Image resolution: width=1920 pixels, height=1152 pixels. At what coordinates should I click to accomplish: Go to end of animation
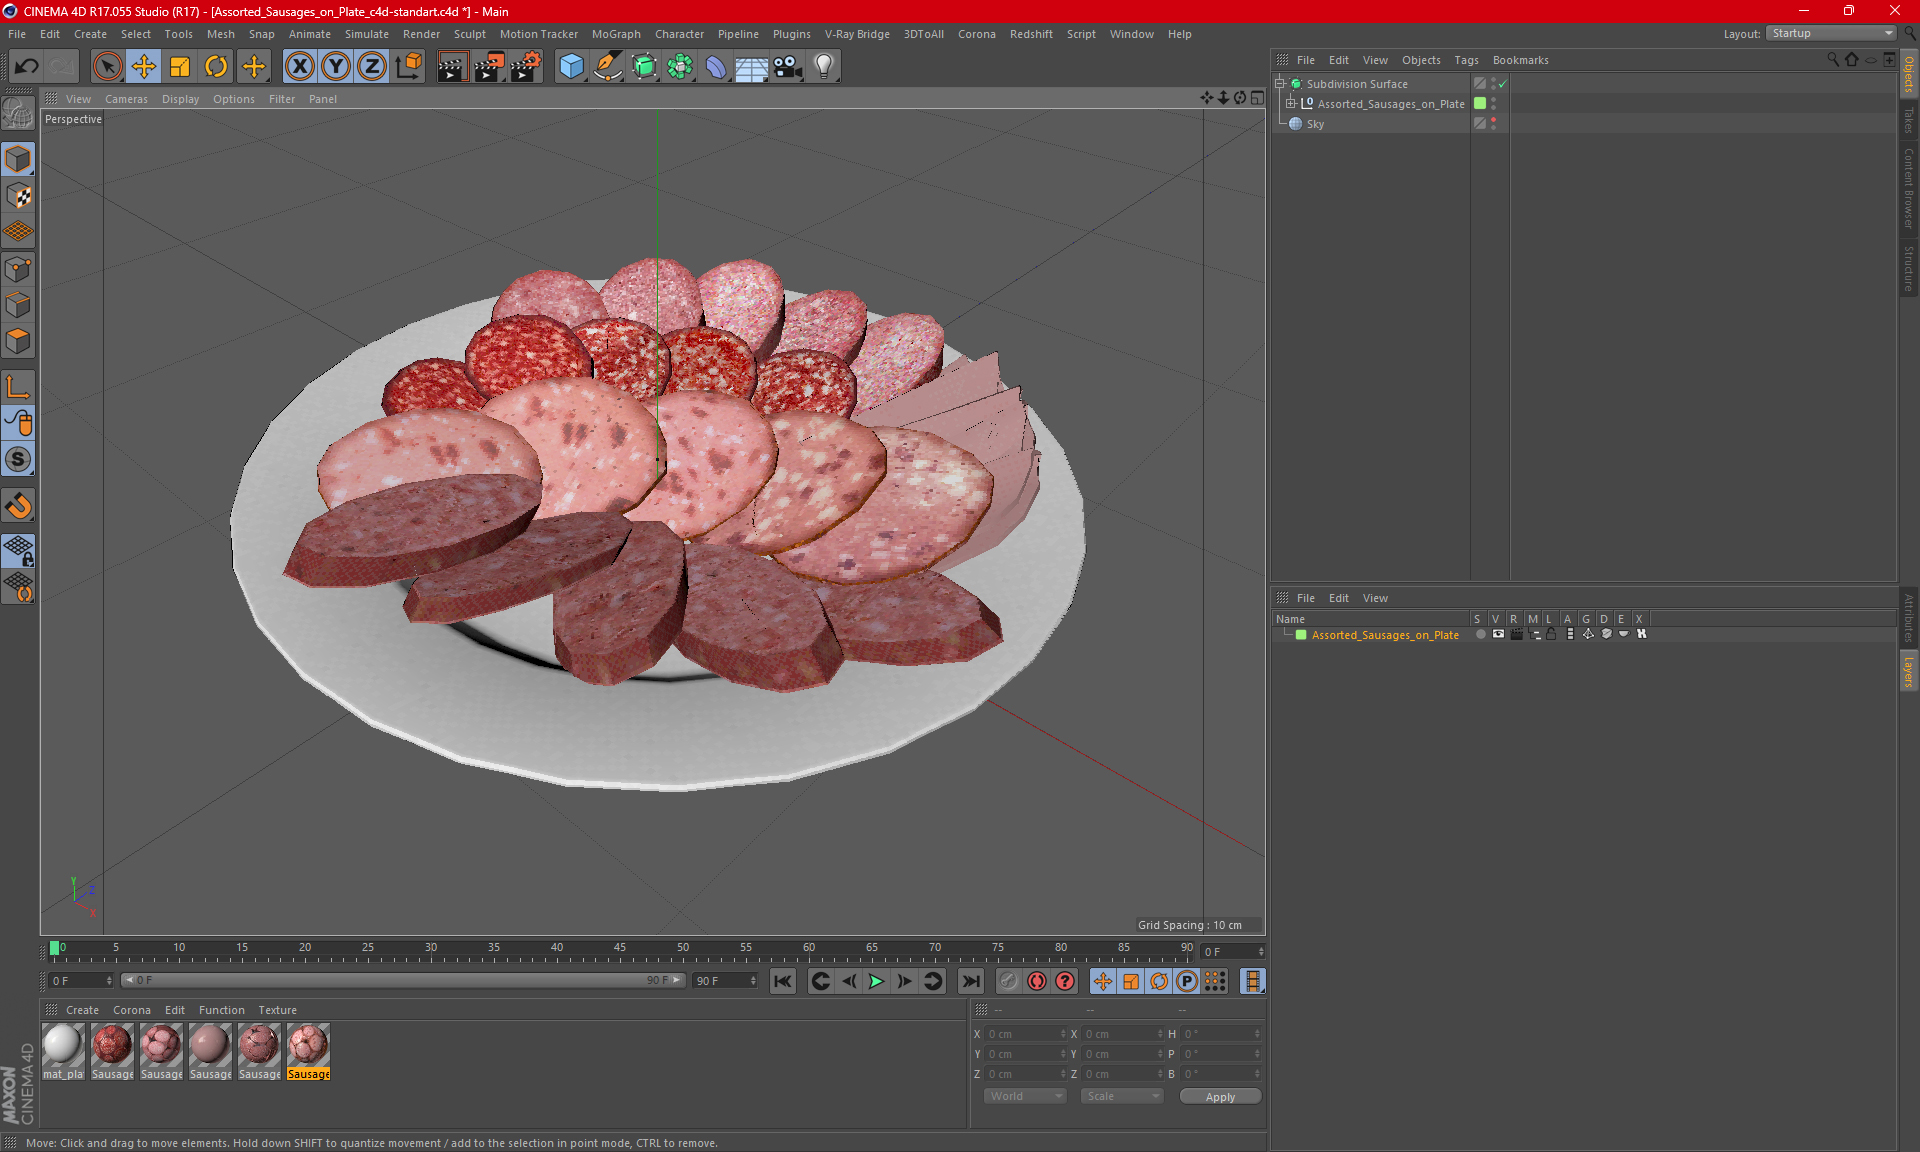click(x=970, y=981)
